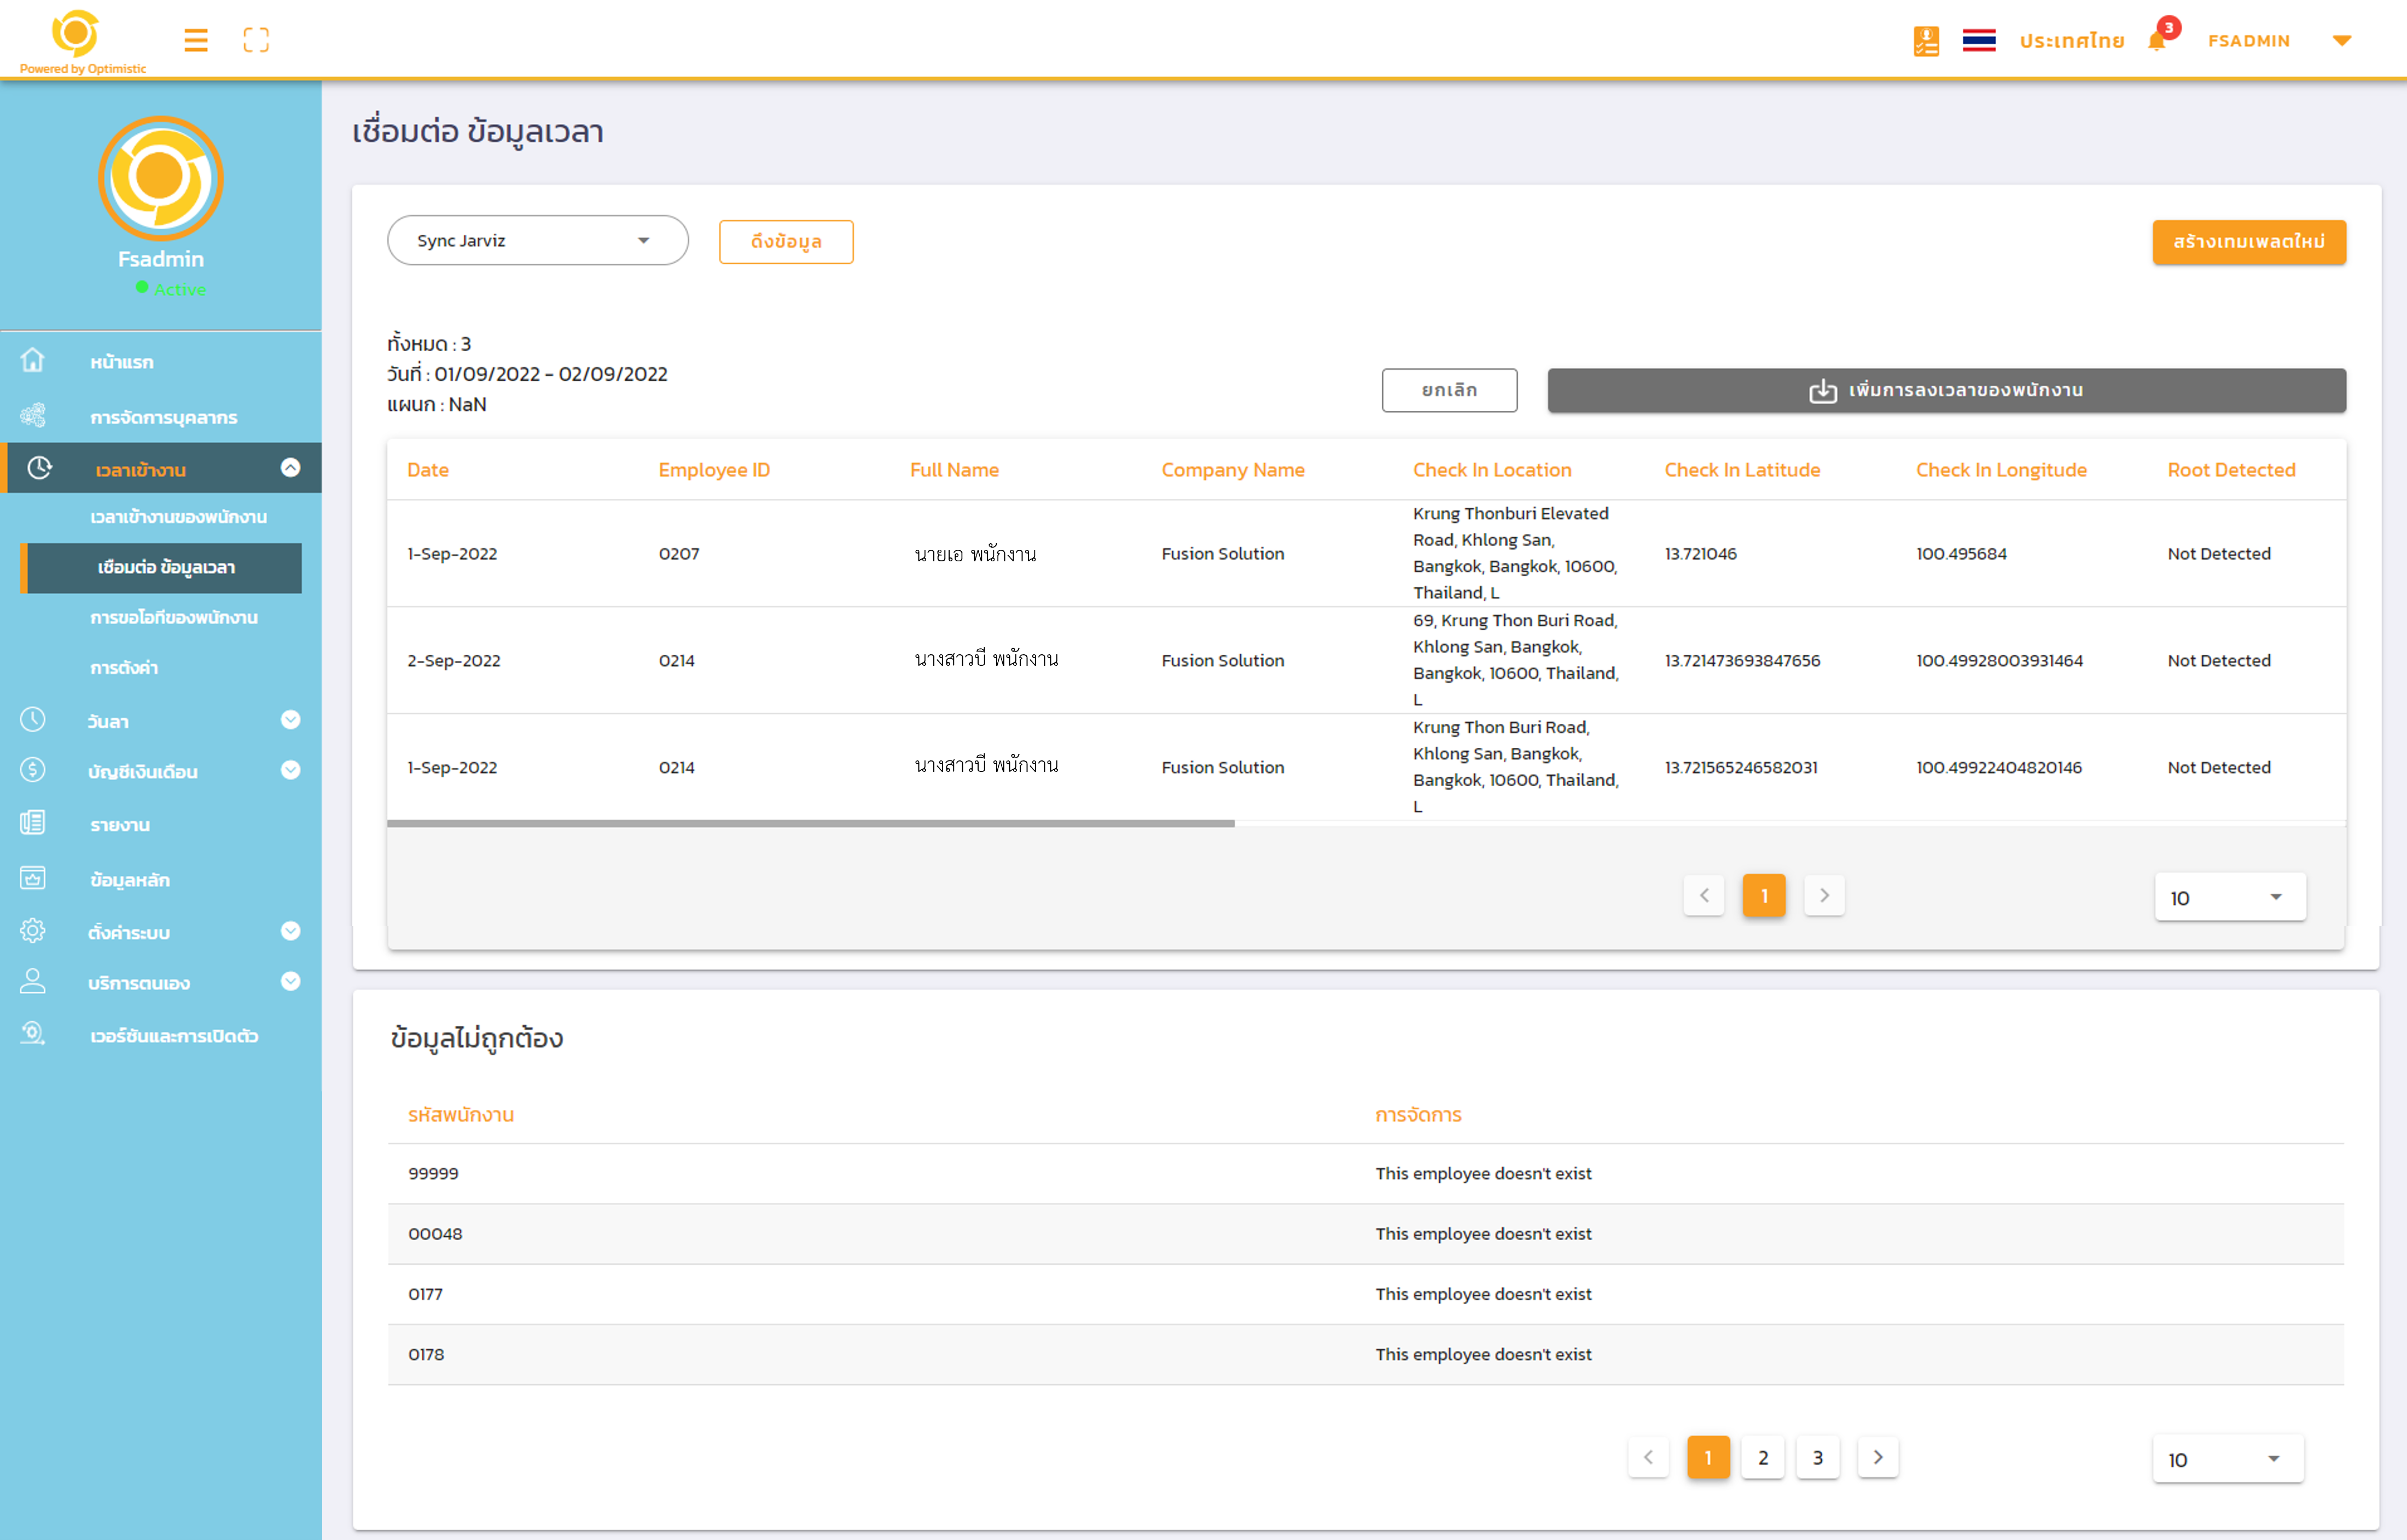This screenshot has width=2407, height=1540.
Task: Go to next page in top table
Action: coord(1824,895)
